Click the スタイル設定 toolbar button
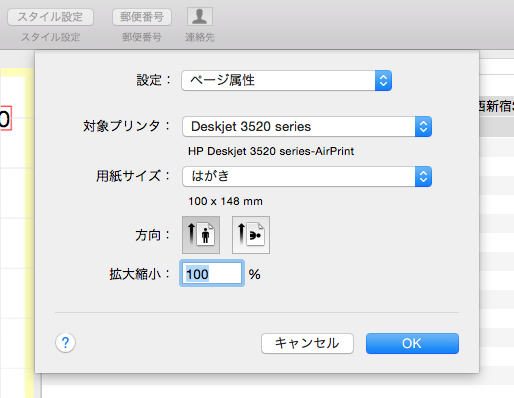 50,17
